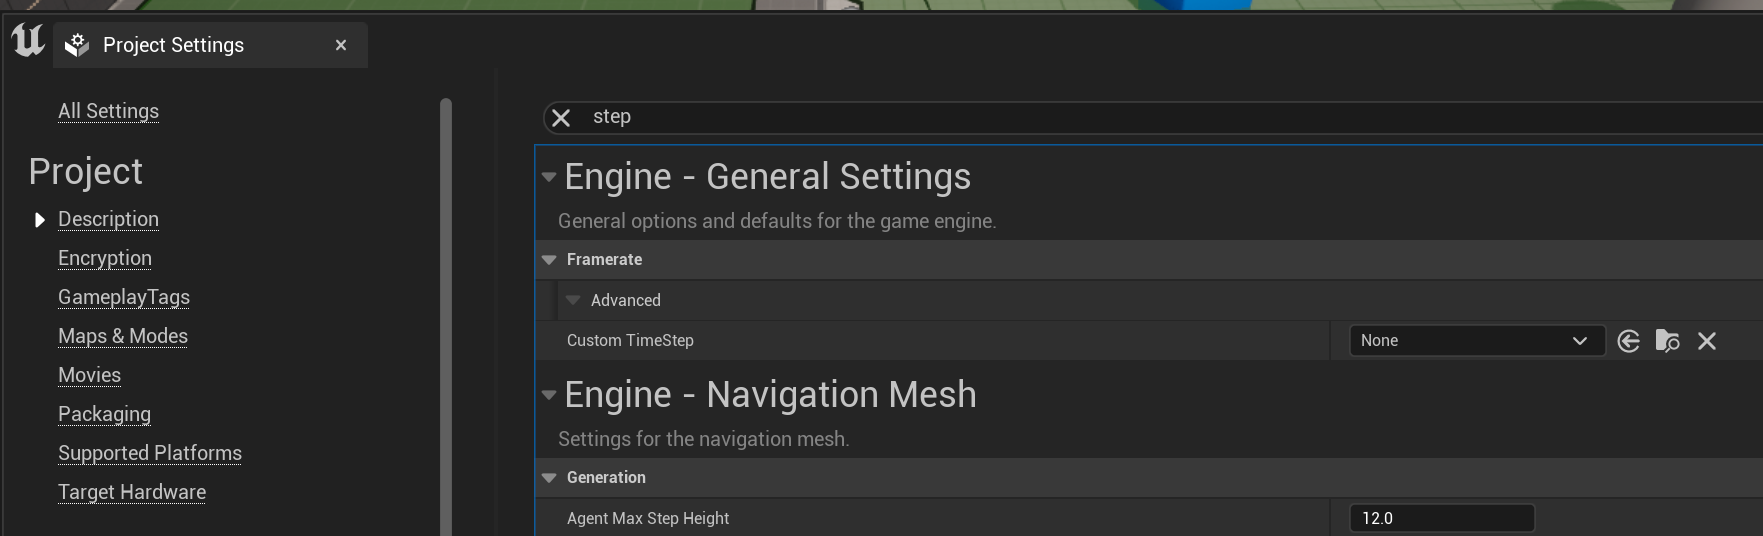Collapse the Framerate category
The height and width of the screenshot is (536, 1763).
pos(549,260)
